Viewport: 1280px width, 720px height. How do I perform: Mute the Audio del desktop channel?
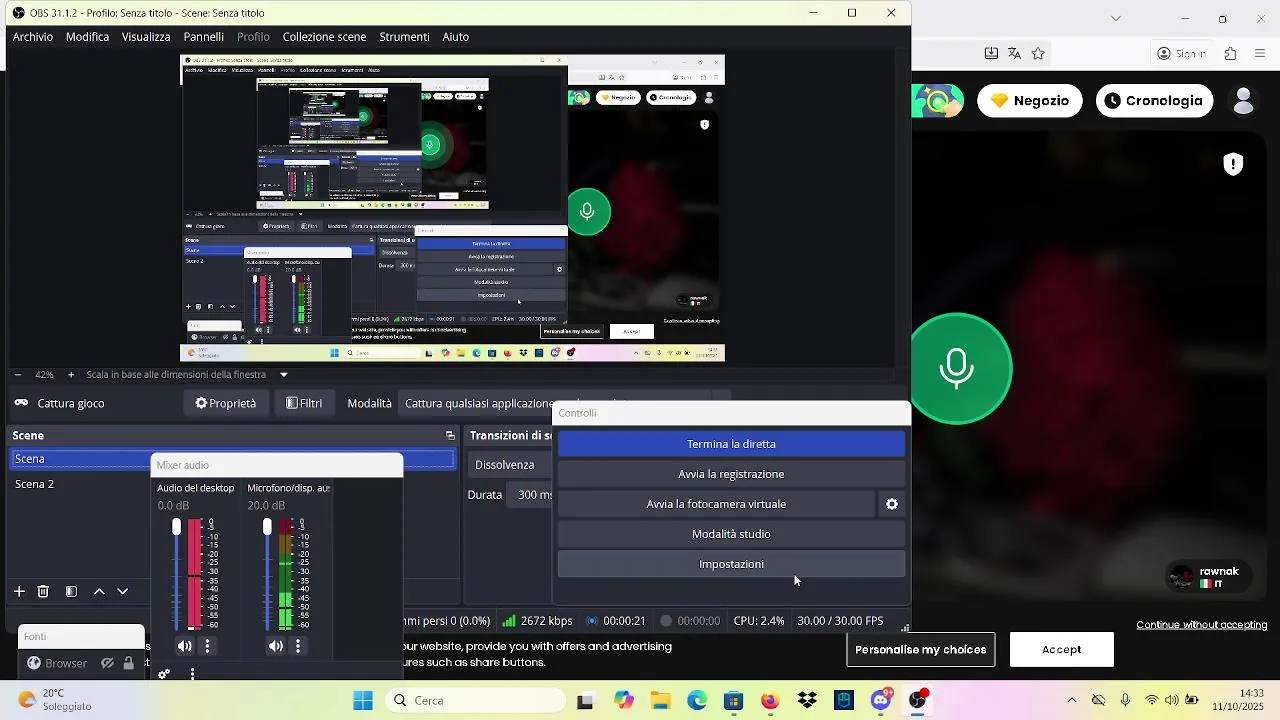[184, 646]
